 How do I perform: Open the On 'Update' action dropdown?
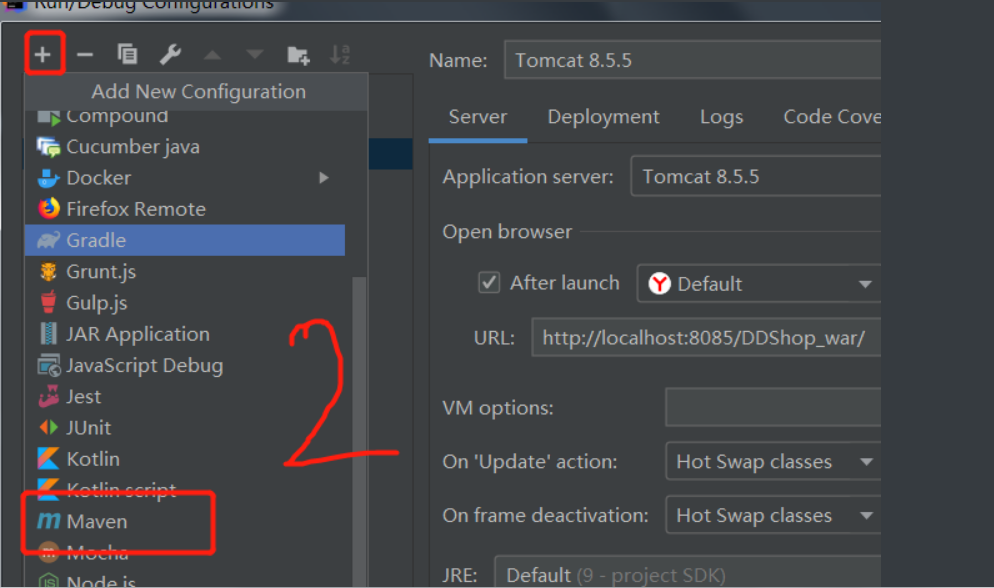pyautogui.click(x=773, y=461)
